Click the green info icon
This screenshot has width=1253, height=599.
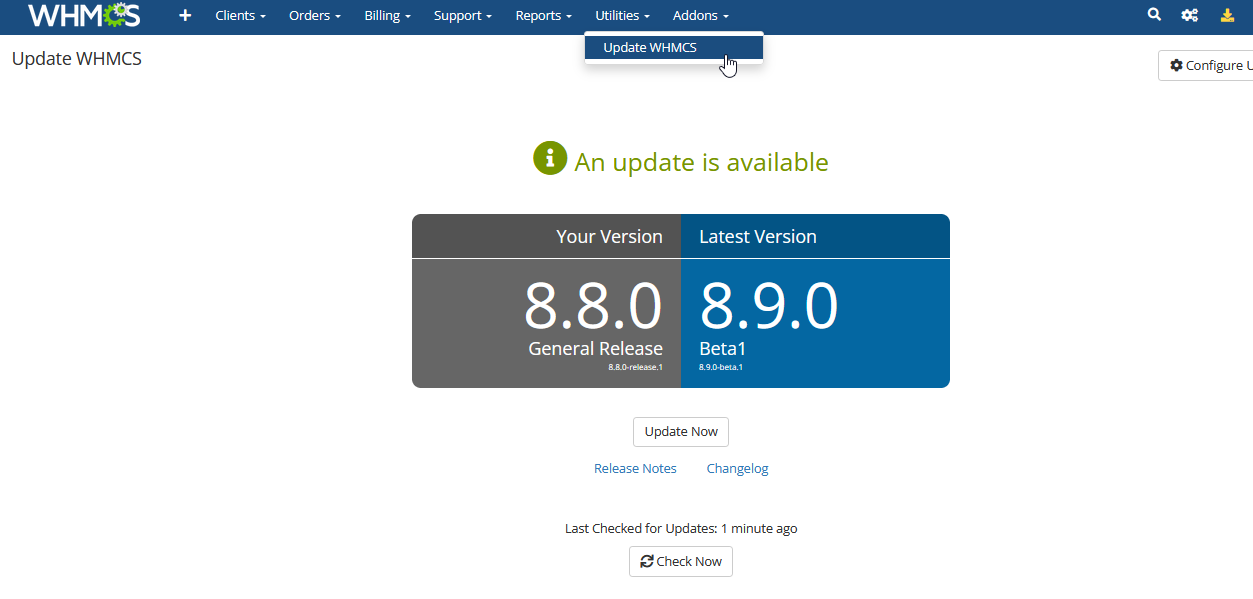pyautogui.click(x=550, y=158)
